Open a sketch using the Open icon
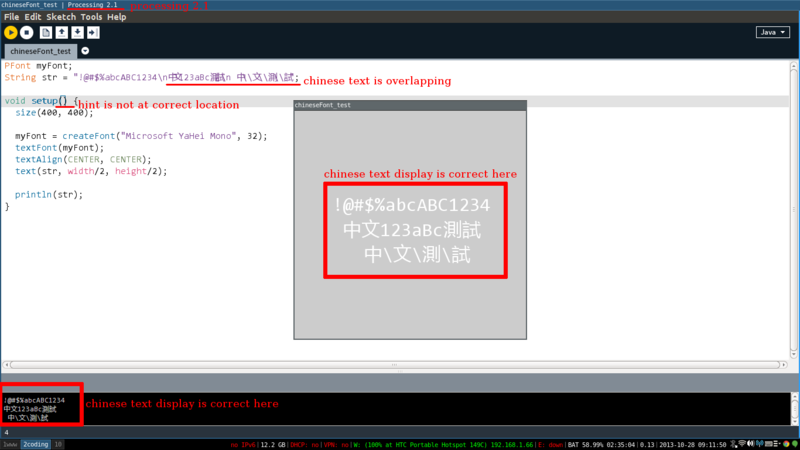 62,33
